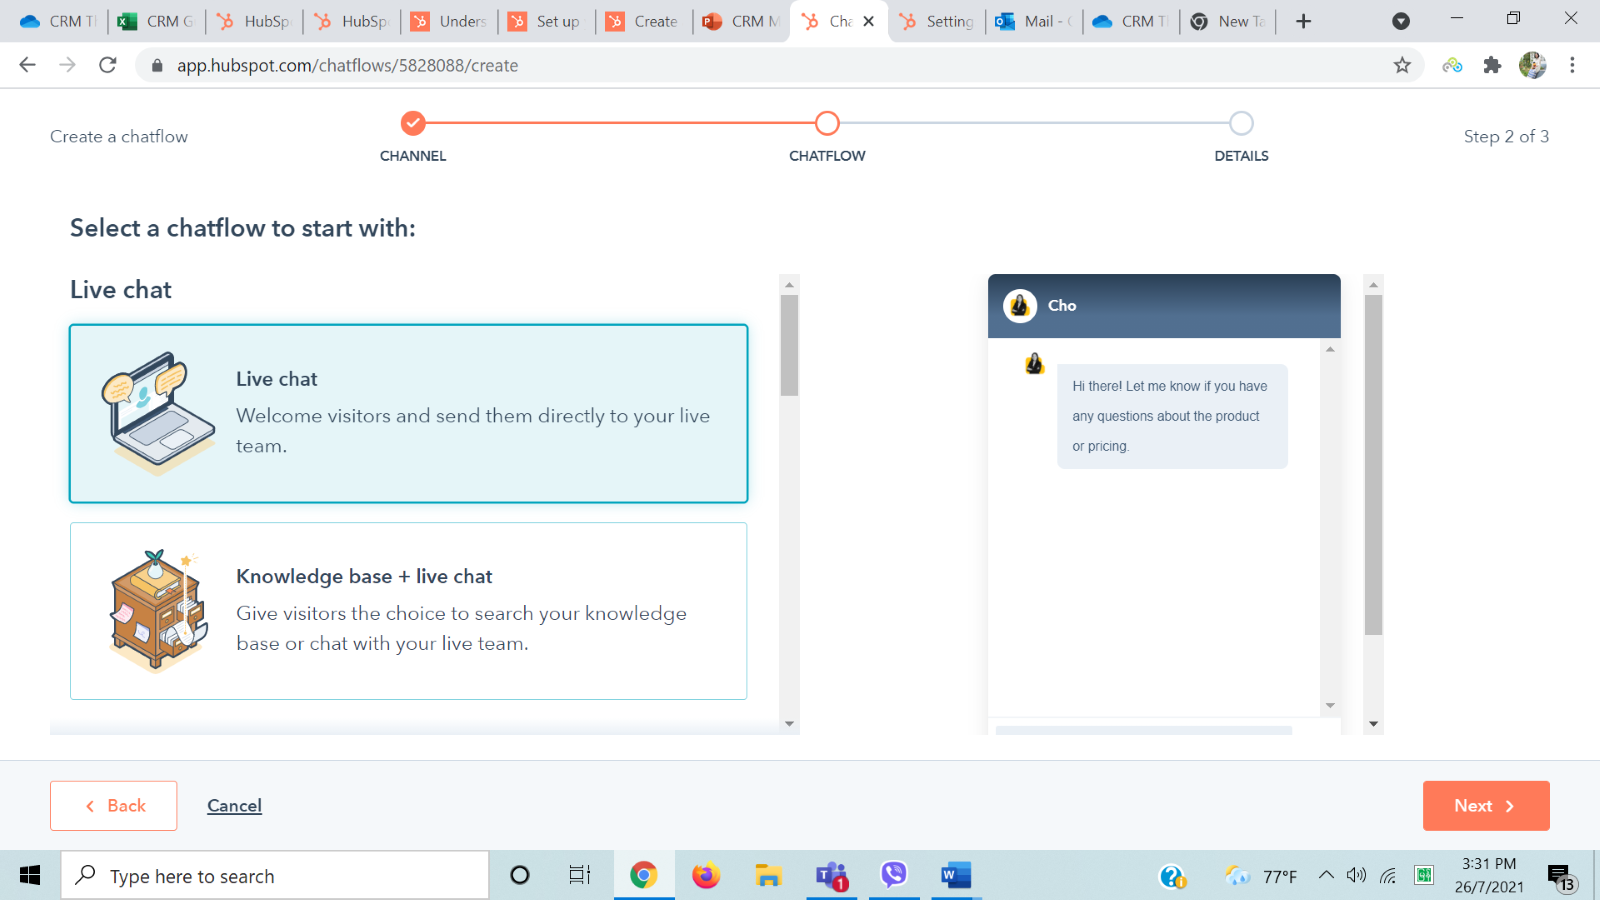Switch to the Unders tab
The width and height of the screenshot is (1600, 900).
tap(448, 21)
